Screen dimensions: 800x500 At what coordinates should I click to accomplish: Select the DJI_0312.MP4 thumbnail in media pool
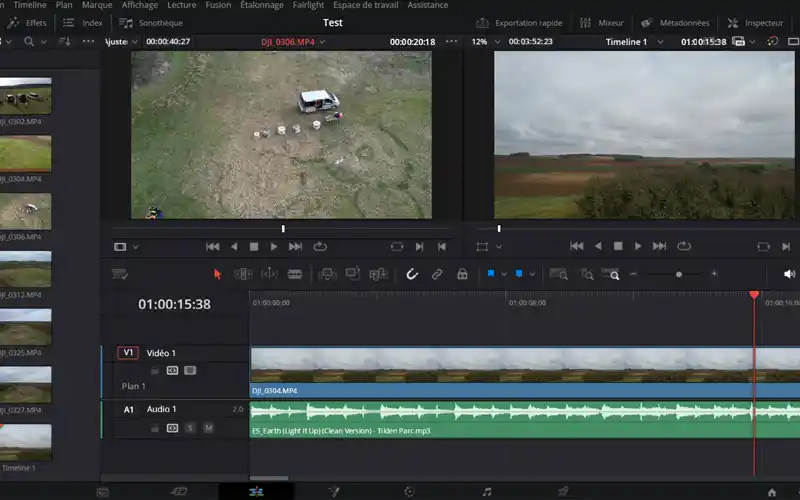click(25, 269)
